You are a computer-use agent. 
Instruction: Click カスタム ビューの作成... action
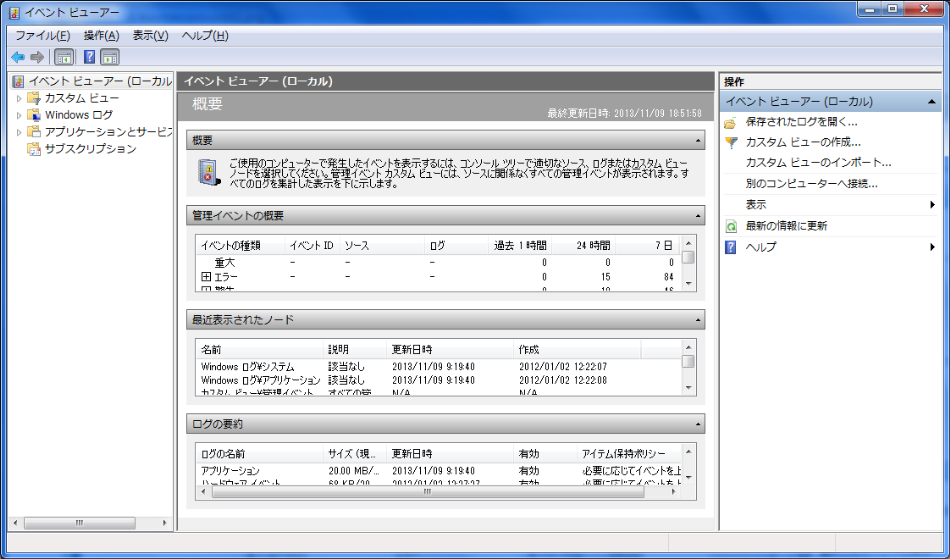click(803, 142)
